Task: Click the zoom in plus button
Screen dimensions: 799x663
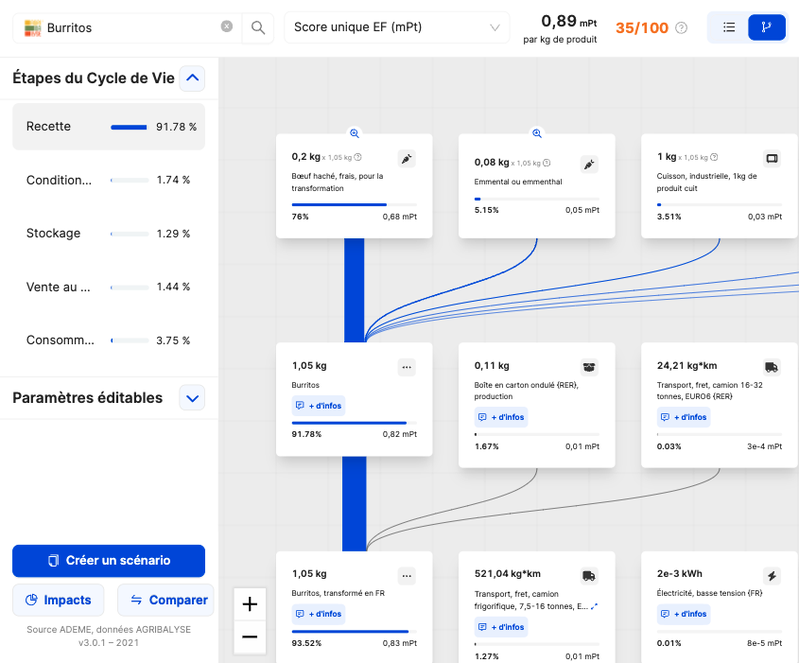Action: coord(250,604)
